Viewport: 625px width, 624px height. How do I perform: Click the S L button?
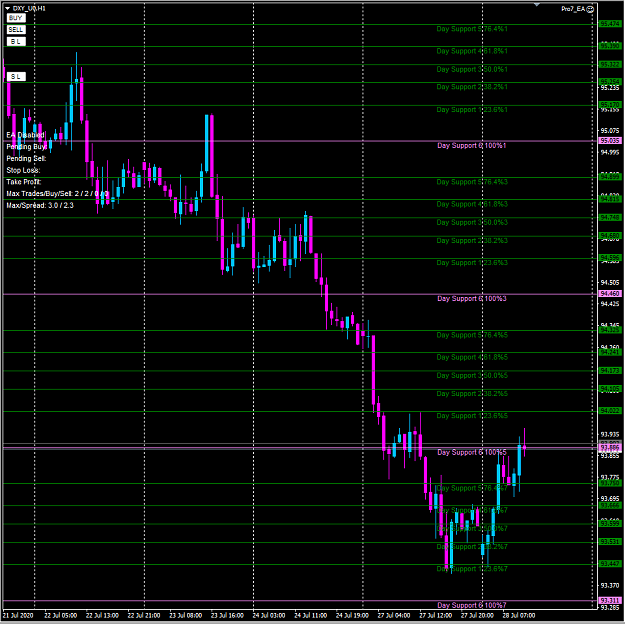(16, 77)
